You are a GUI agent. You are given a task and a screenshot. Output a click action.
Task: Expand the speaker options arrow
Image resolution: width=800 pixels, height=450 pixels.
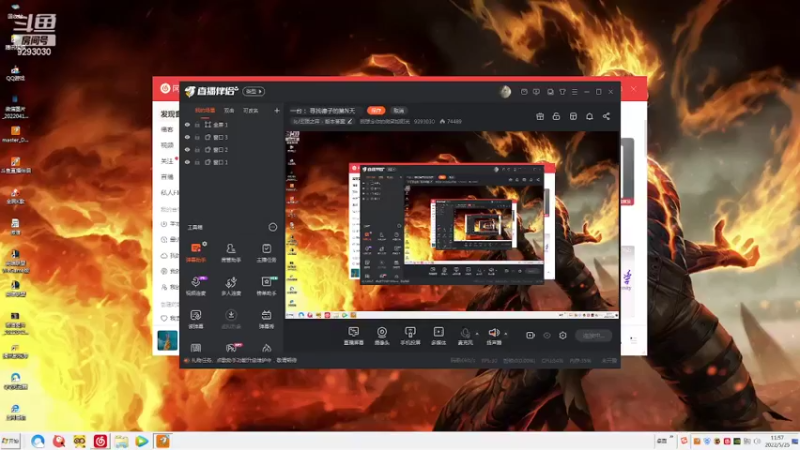coord(506,334)
